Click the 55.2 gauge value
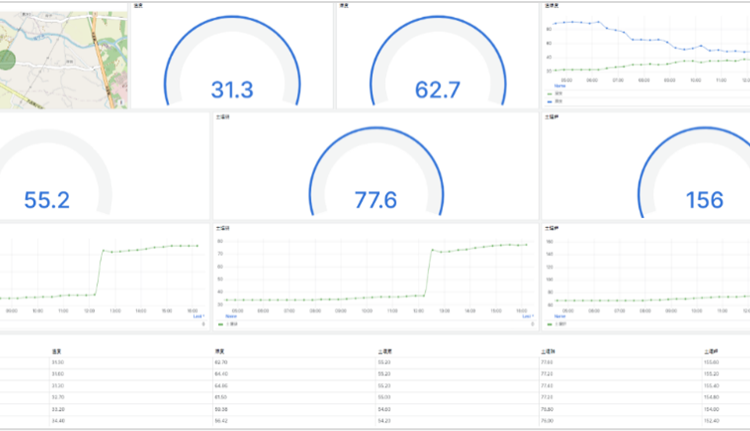 [x=47, y=200]
